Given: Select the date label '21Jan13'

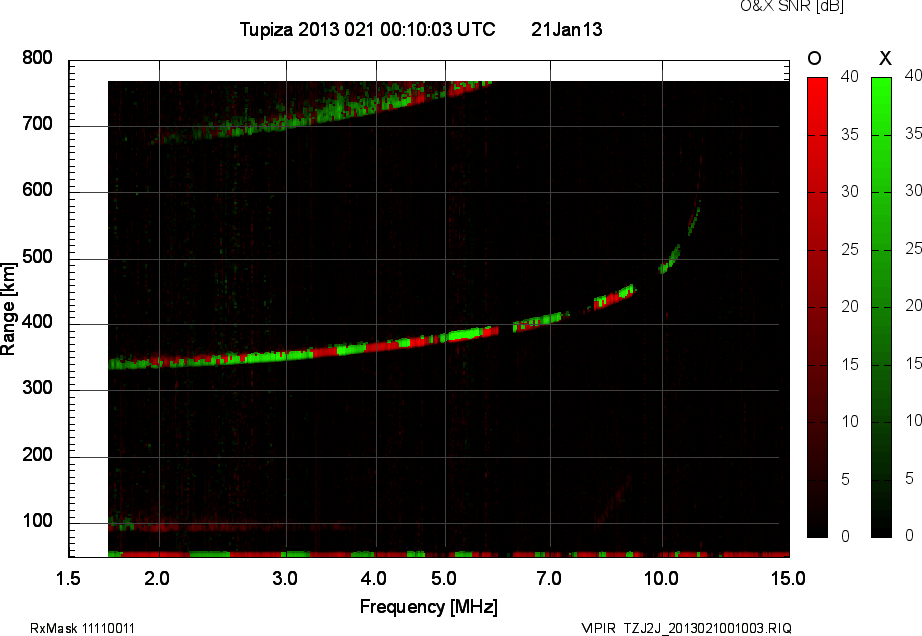Looking at the screenshot, I should [x=567, y=29].
